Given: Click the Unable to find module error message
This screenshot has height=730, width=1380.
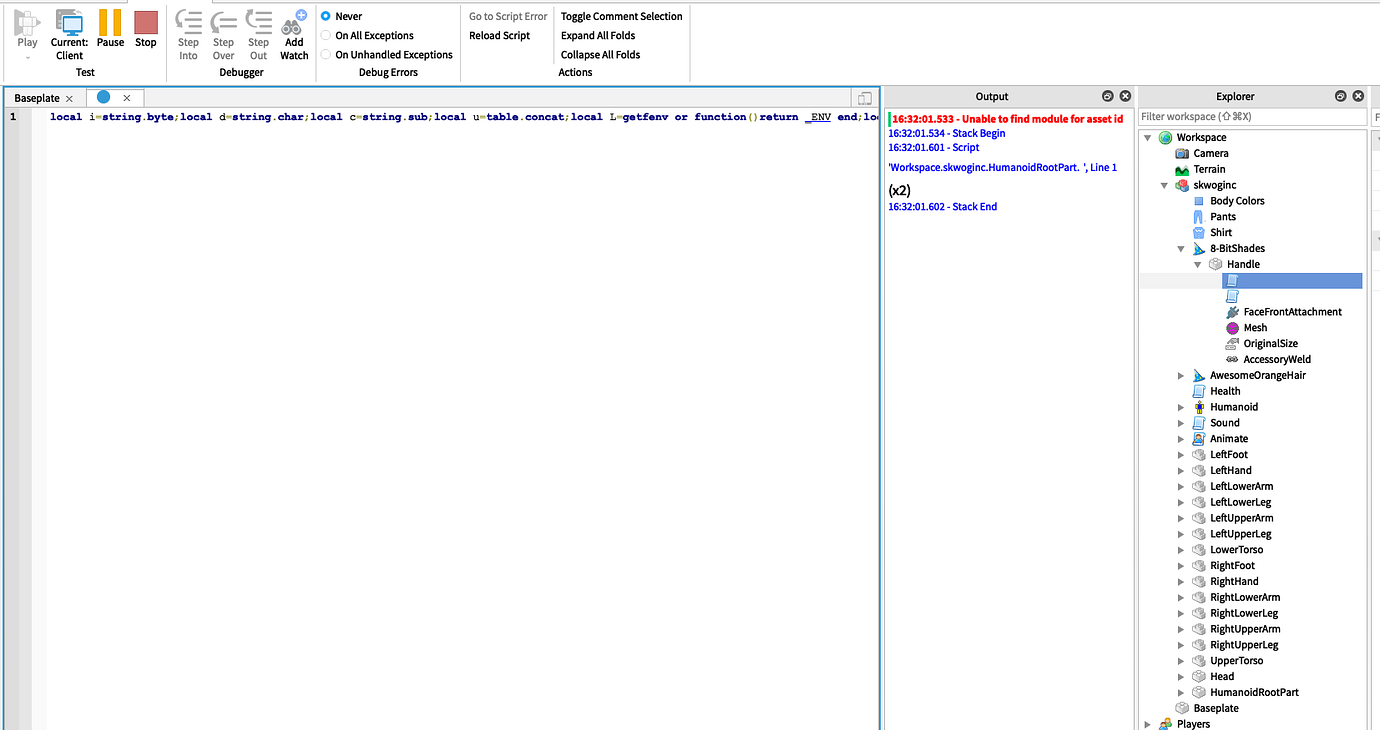Looking at the screenshot, I should click(x=1007, y=119).
